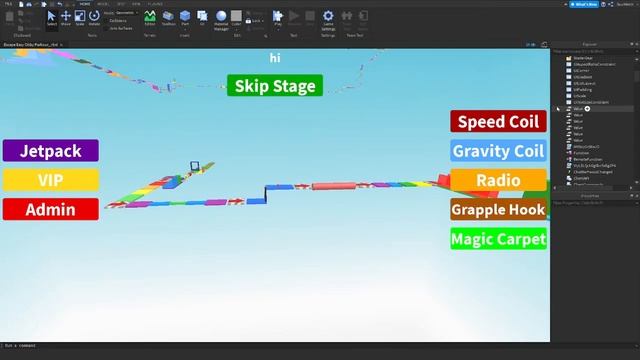
Task: Click the Explorer filter input field
Action: [593, 51]
